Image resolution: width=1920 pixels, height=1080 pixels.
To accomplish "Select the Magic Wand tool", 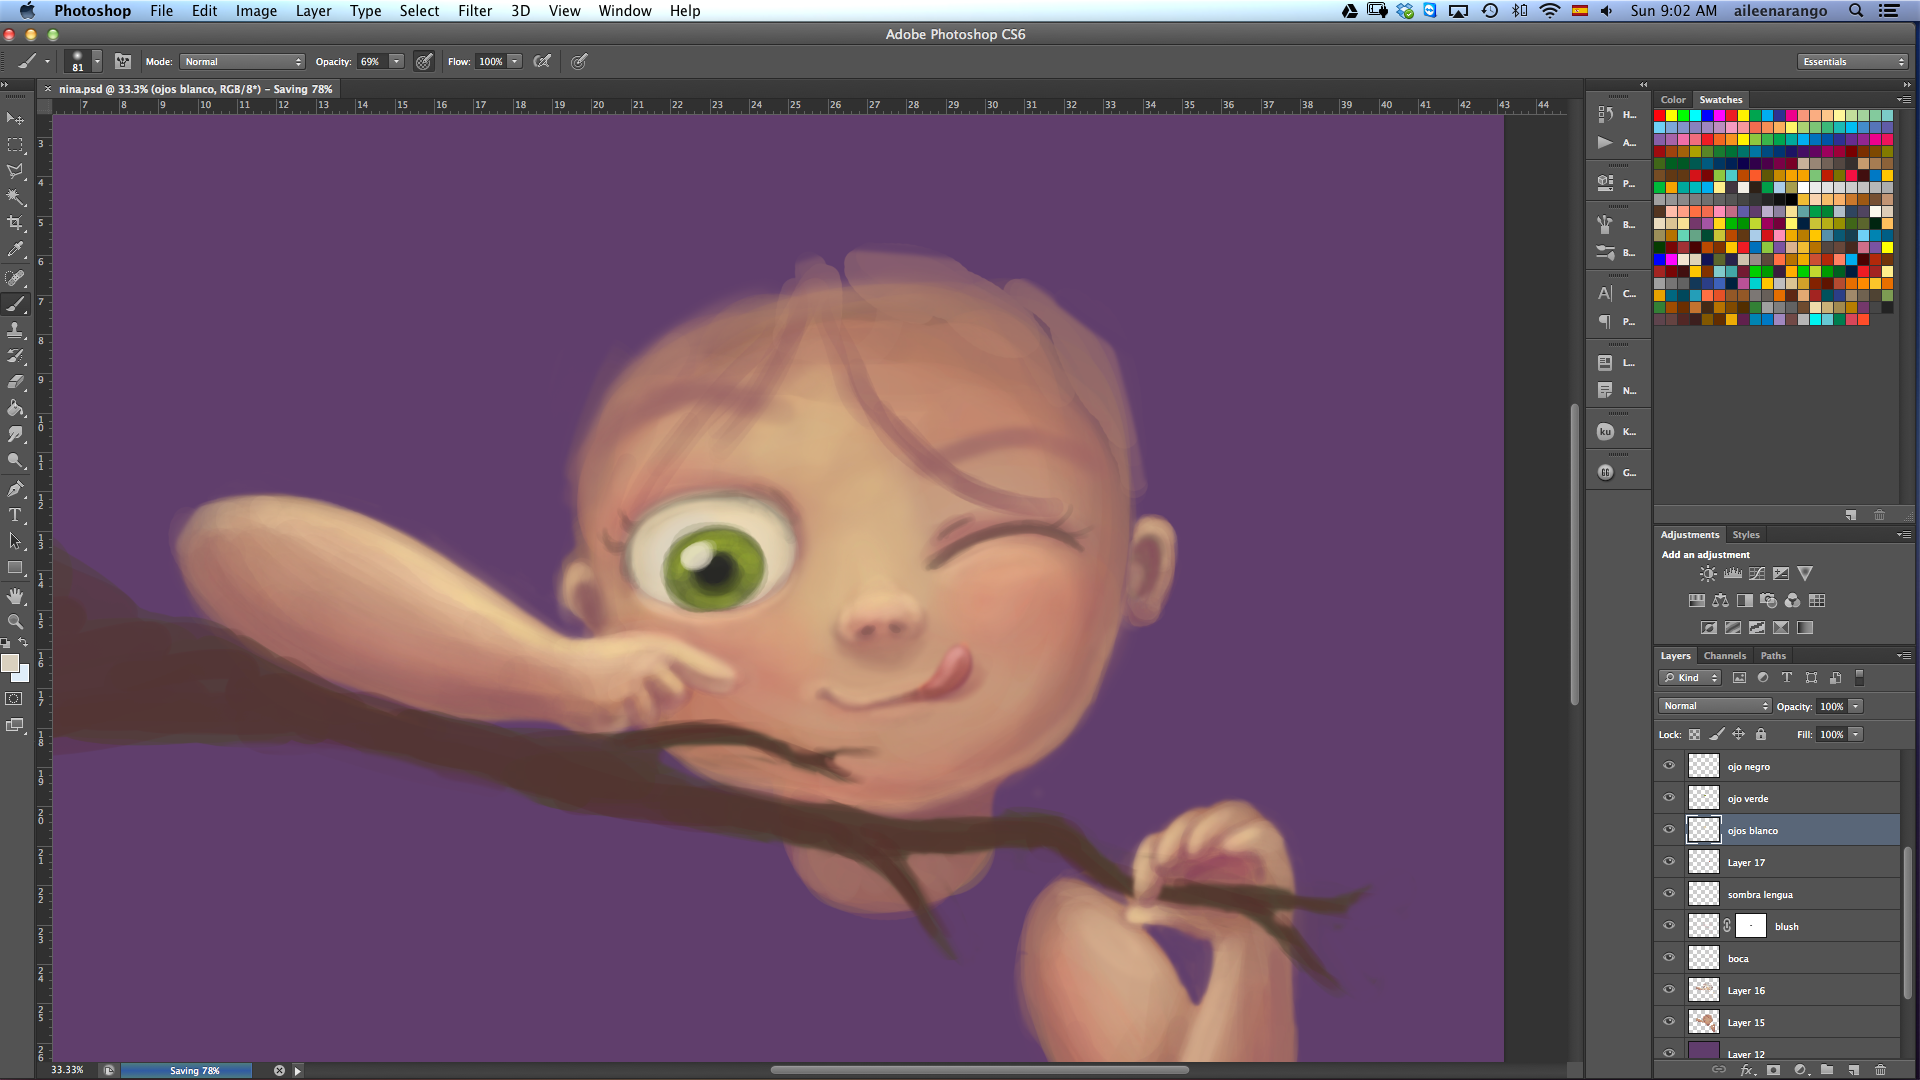I will point(15,197).
